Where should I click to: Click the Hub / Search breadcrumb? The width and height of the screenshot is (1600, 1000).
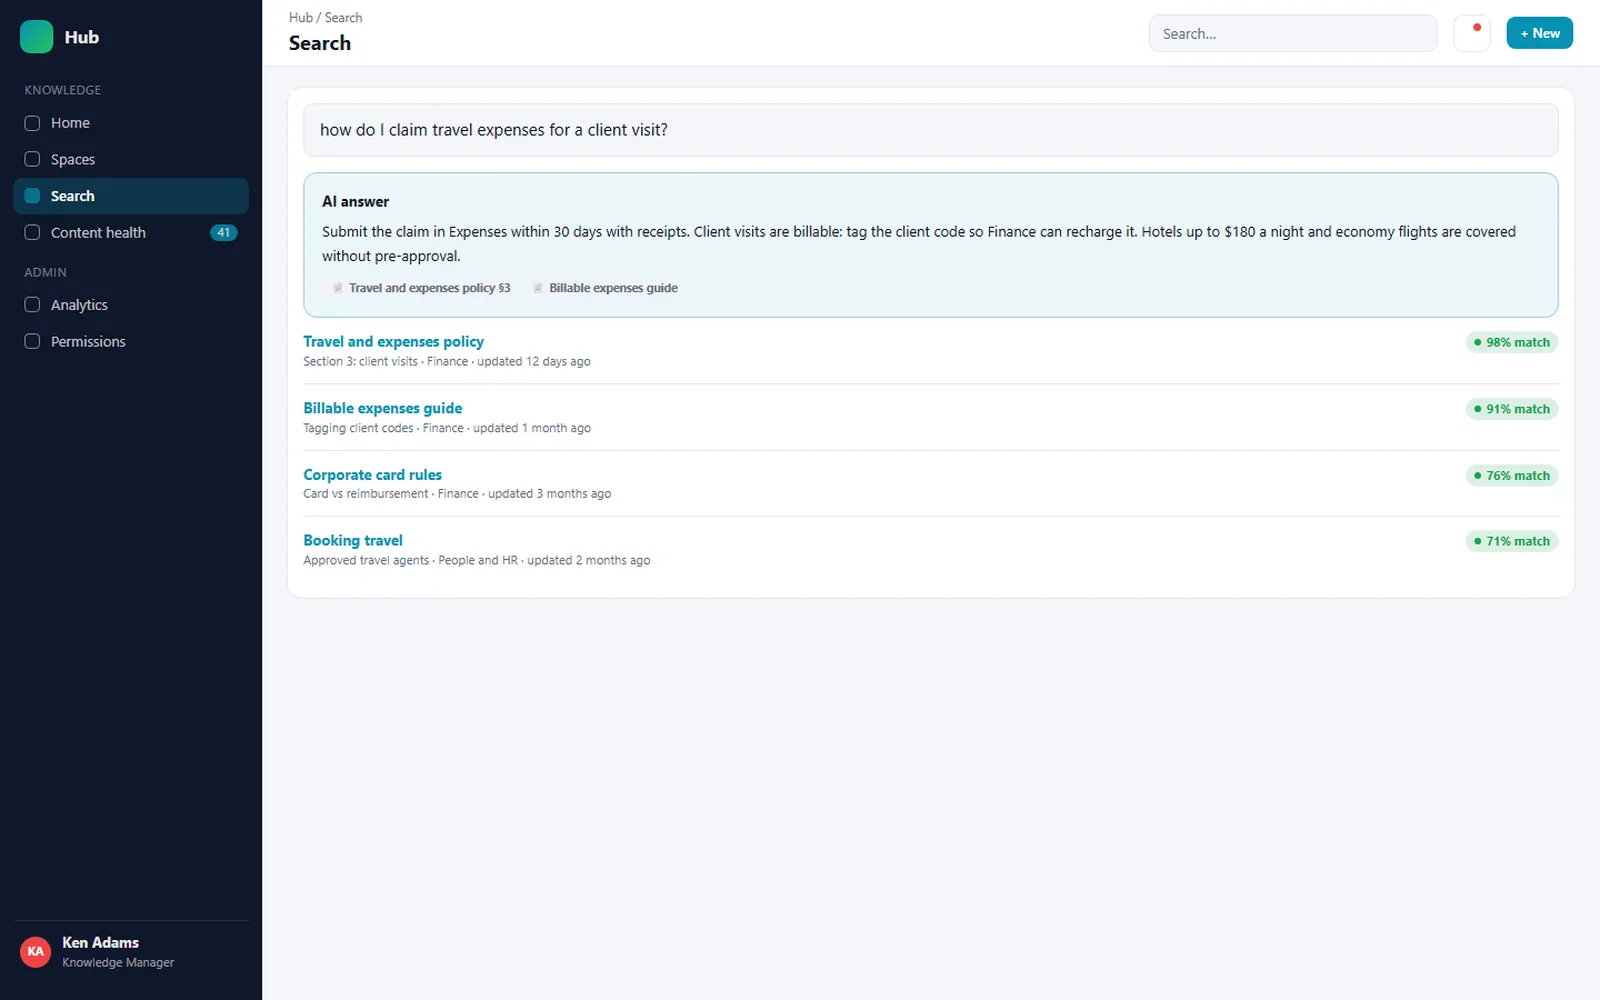325,18
